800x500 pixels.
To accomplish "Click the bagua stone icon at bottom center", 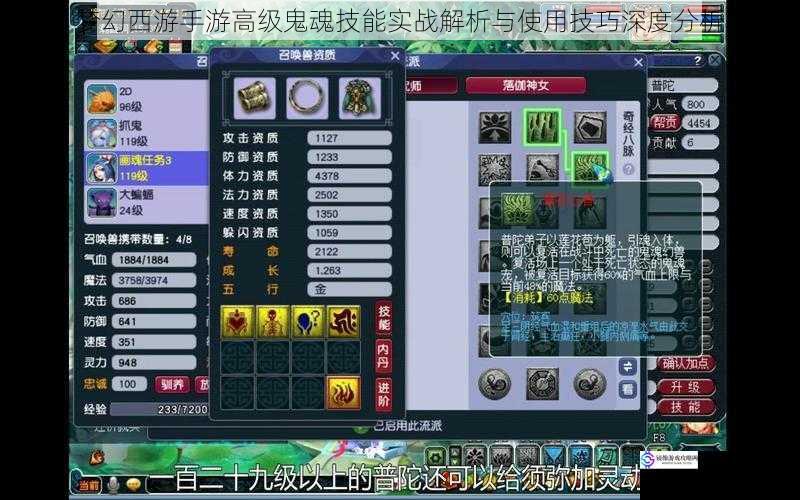I will click(542, 384).
